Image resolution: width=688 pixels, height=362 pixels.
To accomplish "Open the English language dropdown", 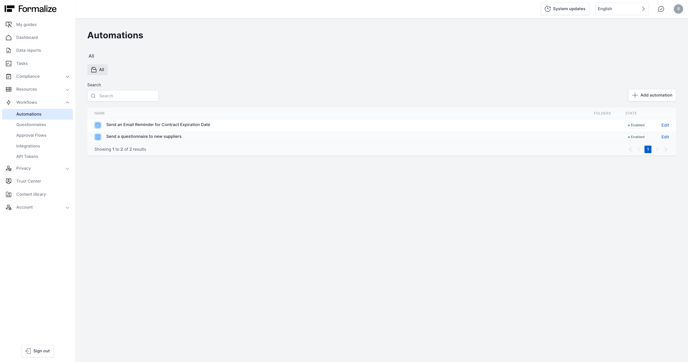I will click(x=621, y=9).
